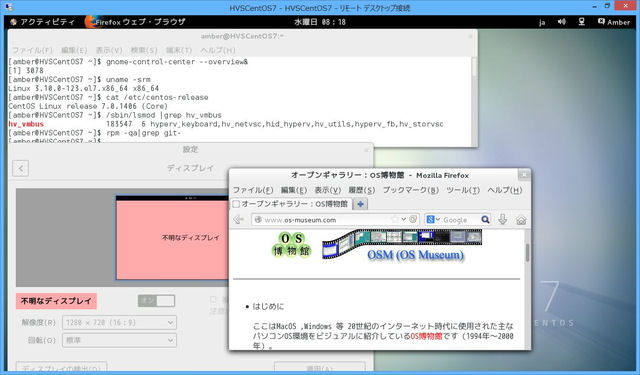Open the Amber user menu
640x375 pixels.
pos(614,22)
